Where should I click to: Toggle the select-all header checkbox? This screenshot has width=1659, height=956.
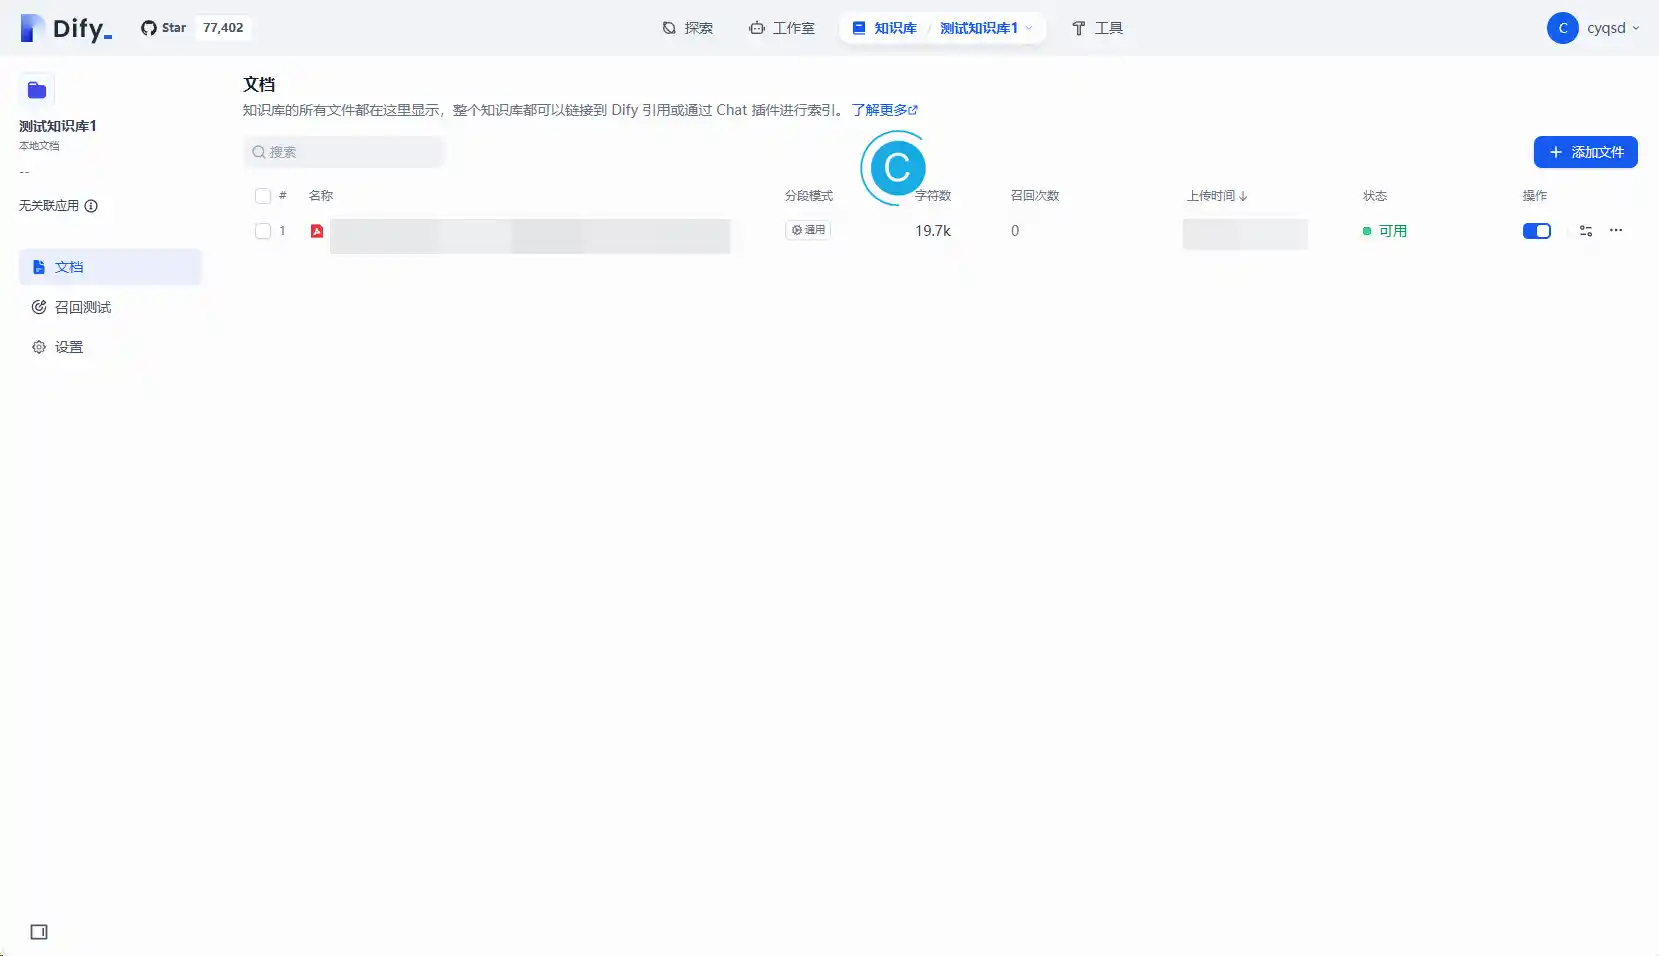263,196
